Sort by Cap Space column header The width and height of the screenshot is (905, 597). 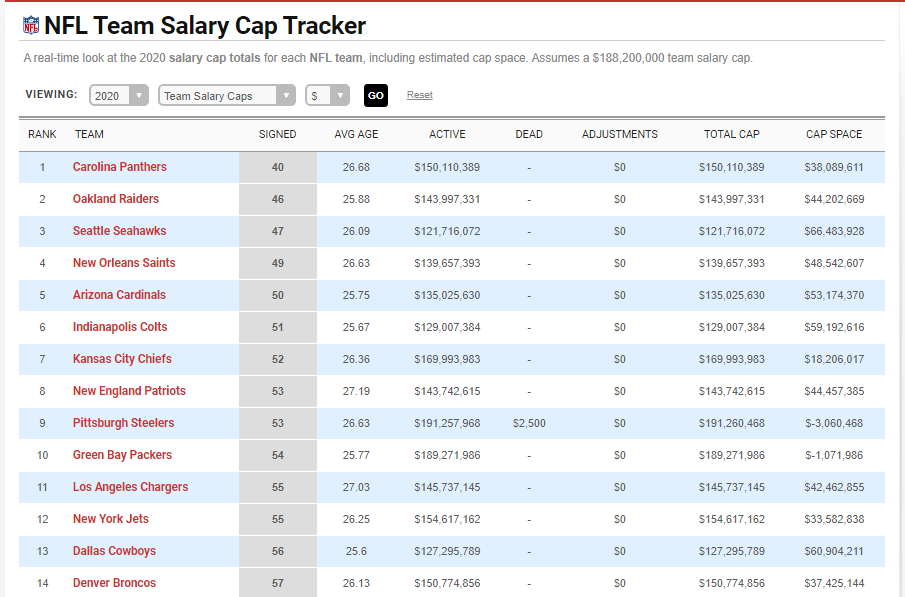(833, 134)
